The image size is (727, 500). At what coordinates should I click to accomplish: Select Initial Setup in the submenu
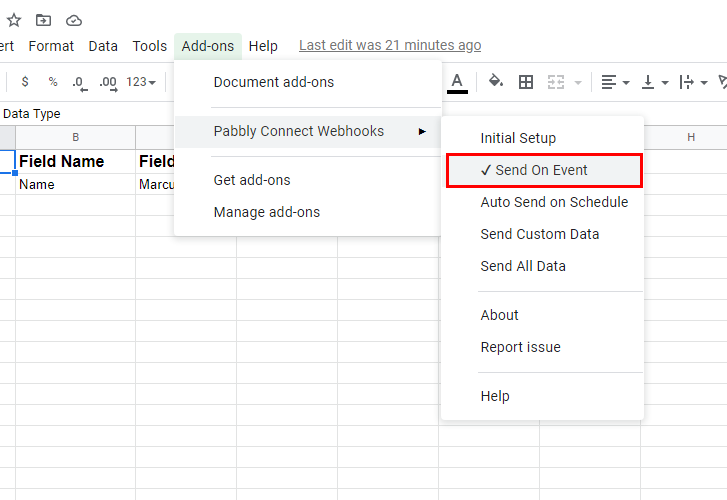(542, 138)
